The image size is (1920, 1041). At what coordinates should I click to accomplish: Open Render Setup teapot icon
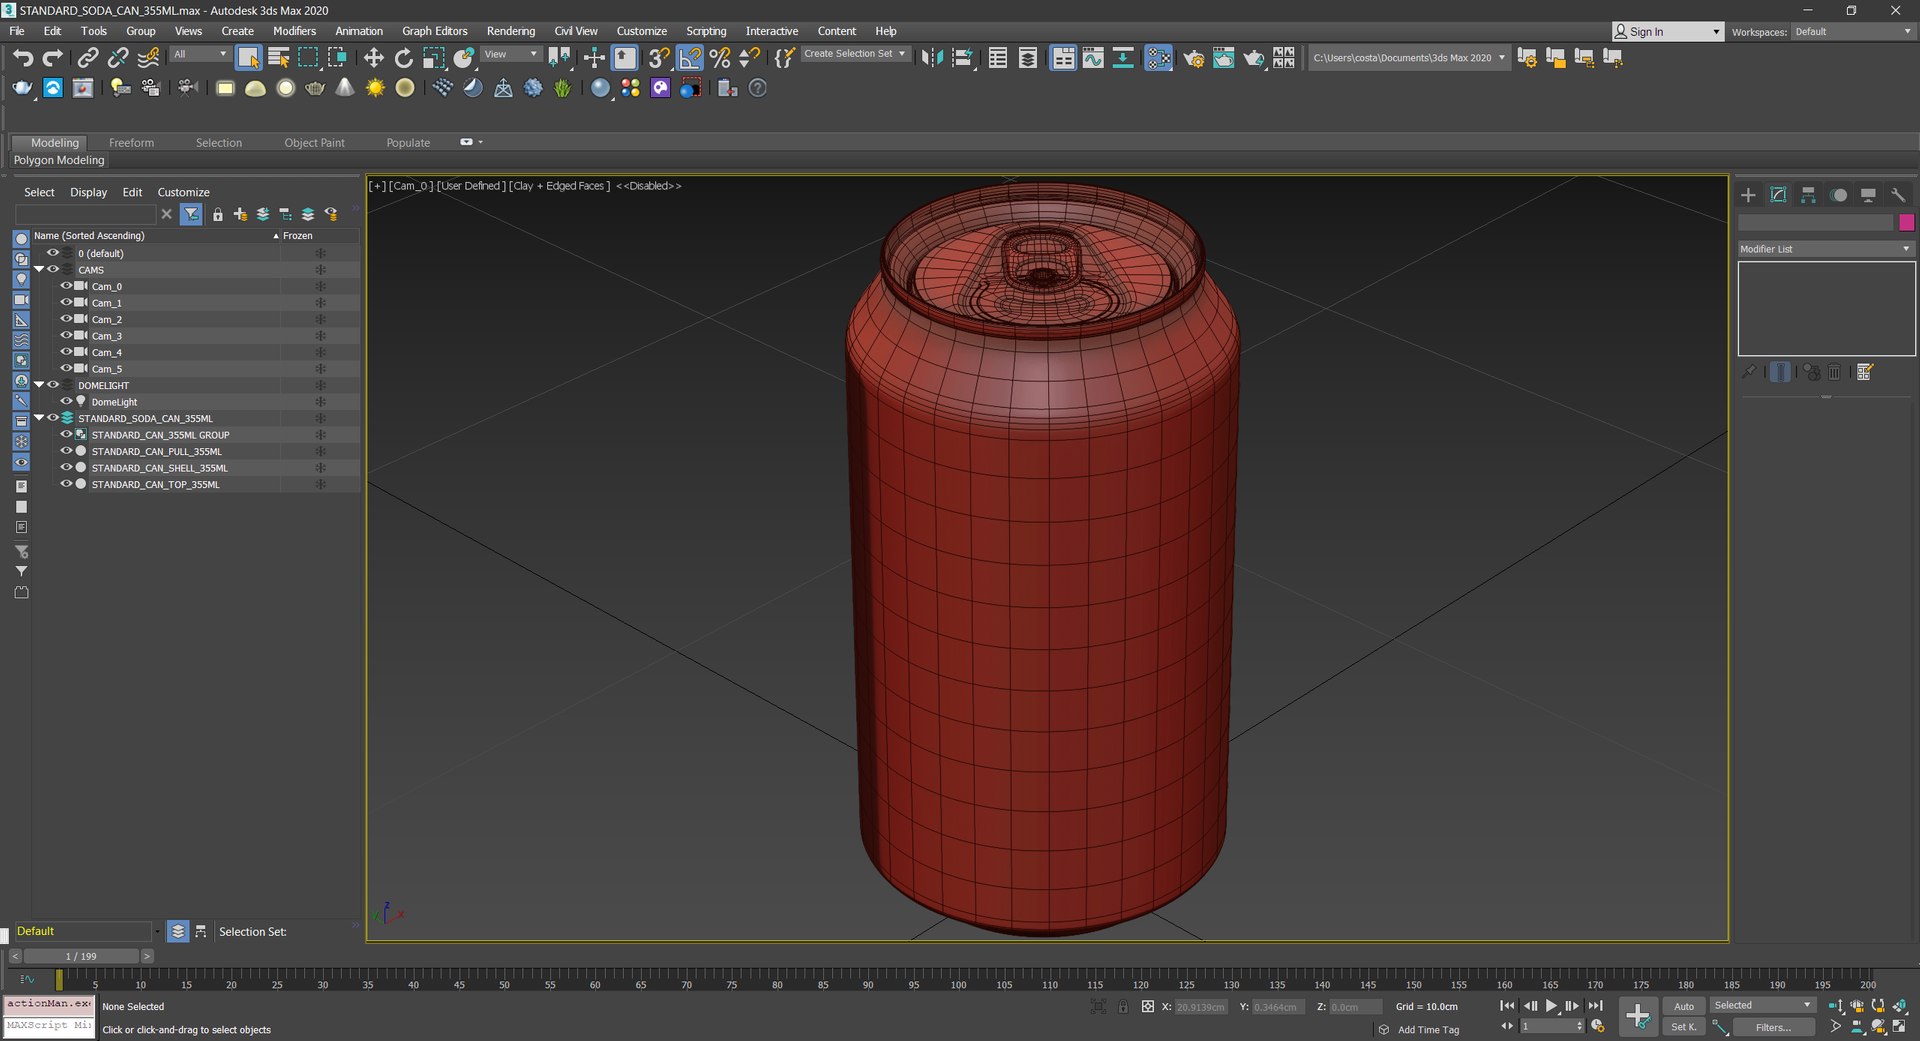[x=1193, y=58]
